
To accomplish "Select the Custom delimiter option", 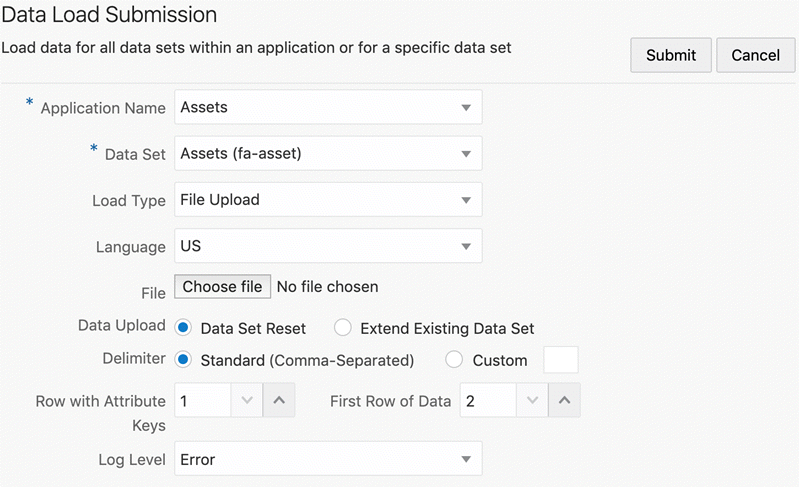I will point(455,360).
